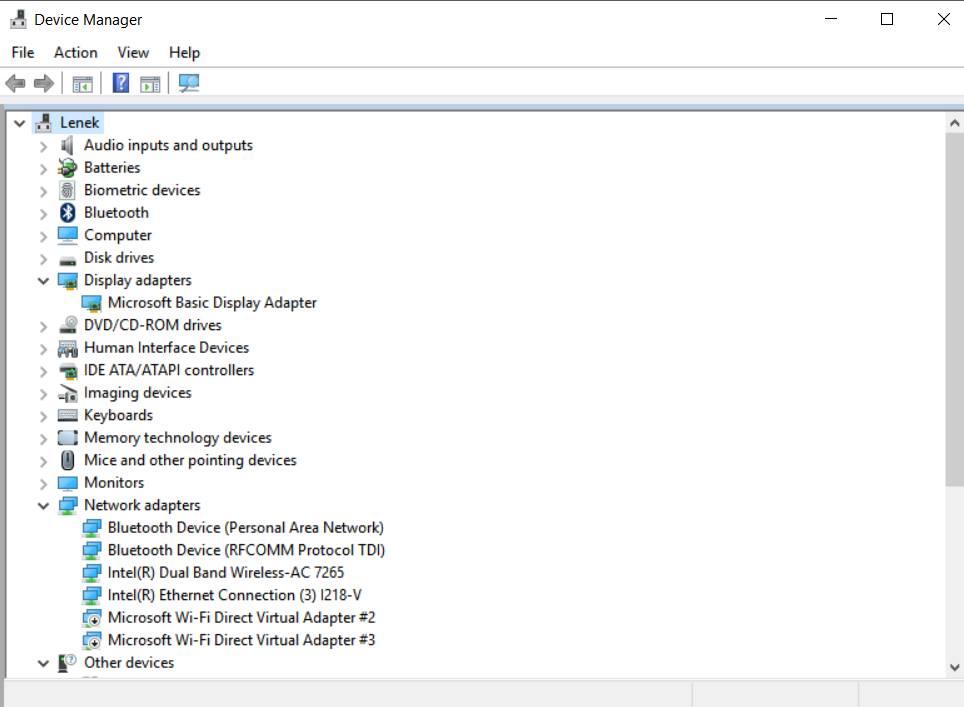Click the Other devices category icon
This screenshot has width=964, height=707.
click(67, 663)
